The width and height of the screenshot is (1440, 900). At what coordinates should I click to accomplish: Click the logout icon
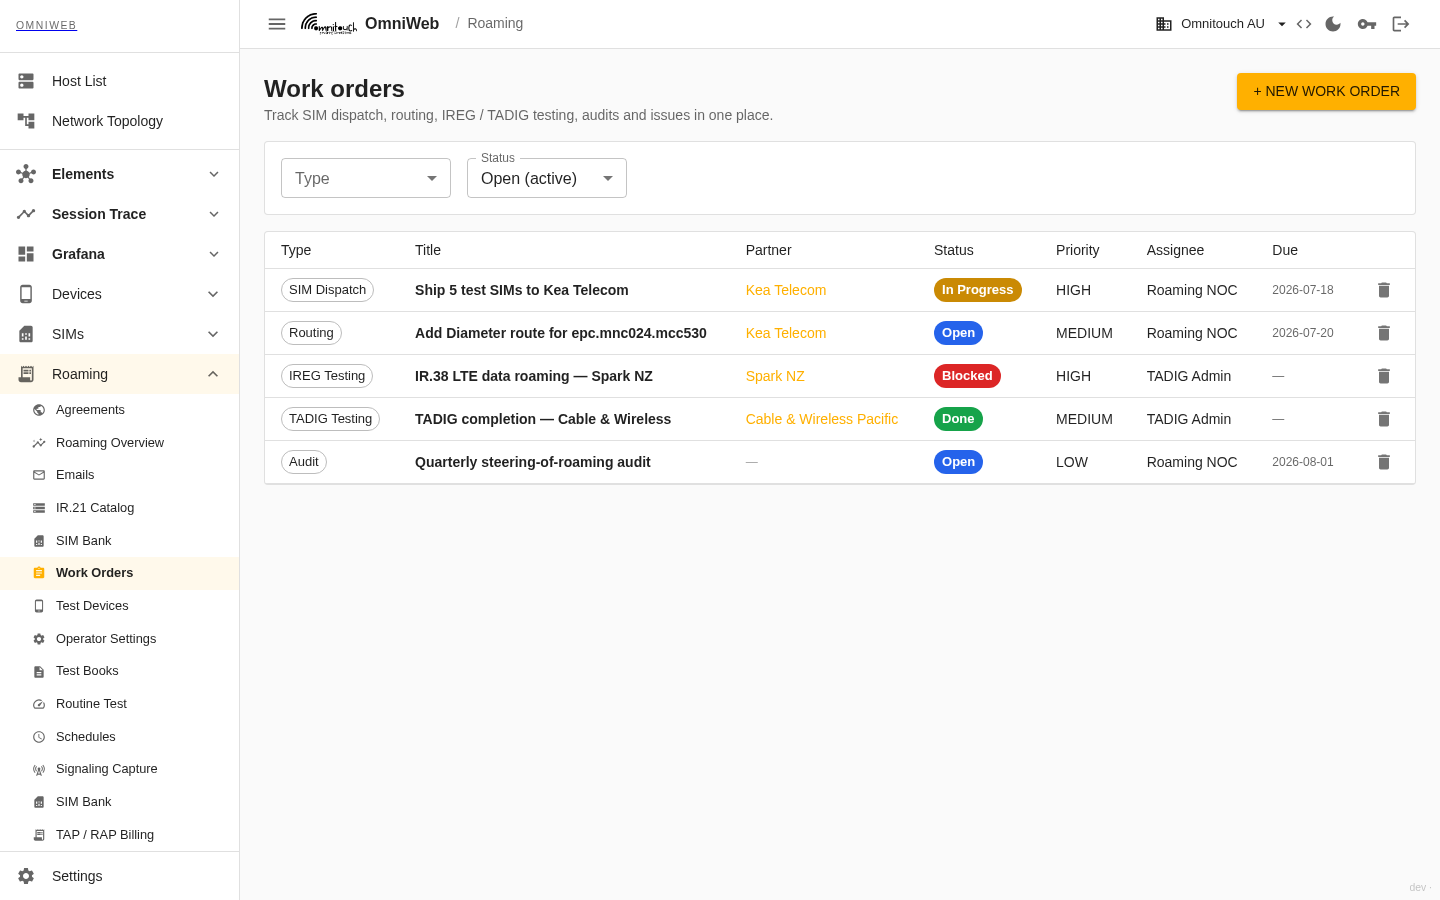click(x=1401, y=24)
